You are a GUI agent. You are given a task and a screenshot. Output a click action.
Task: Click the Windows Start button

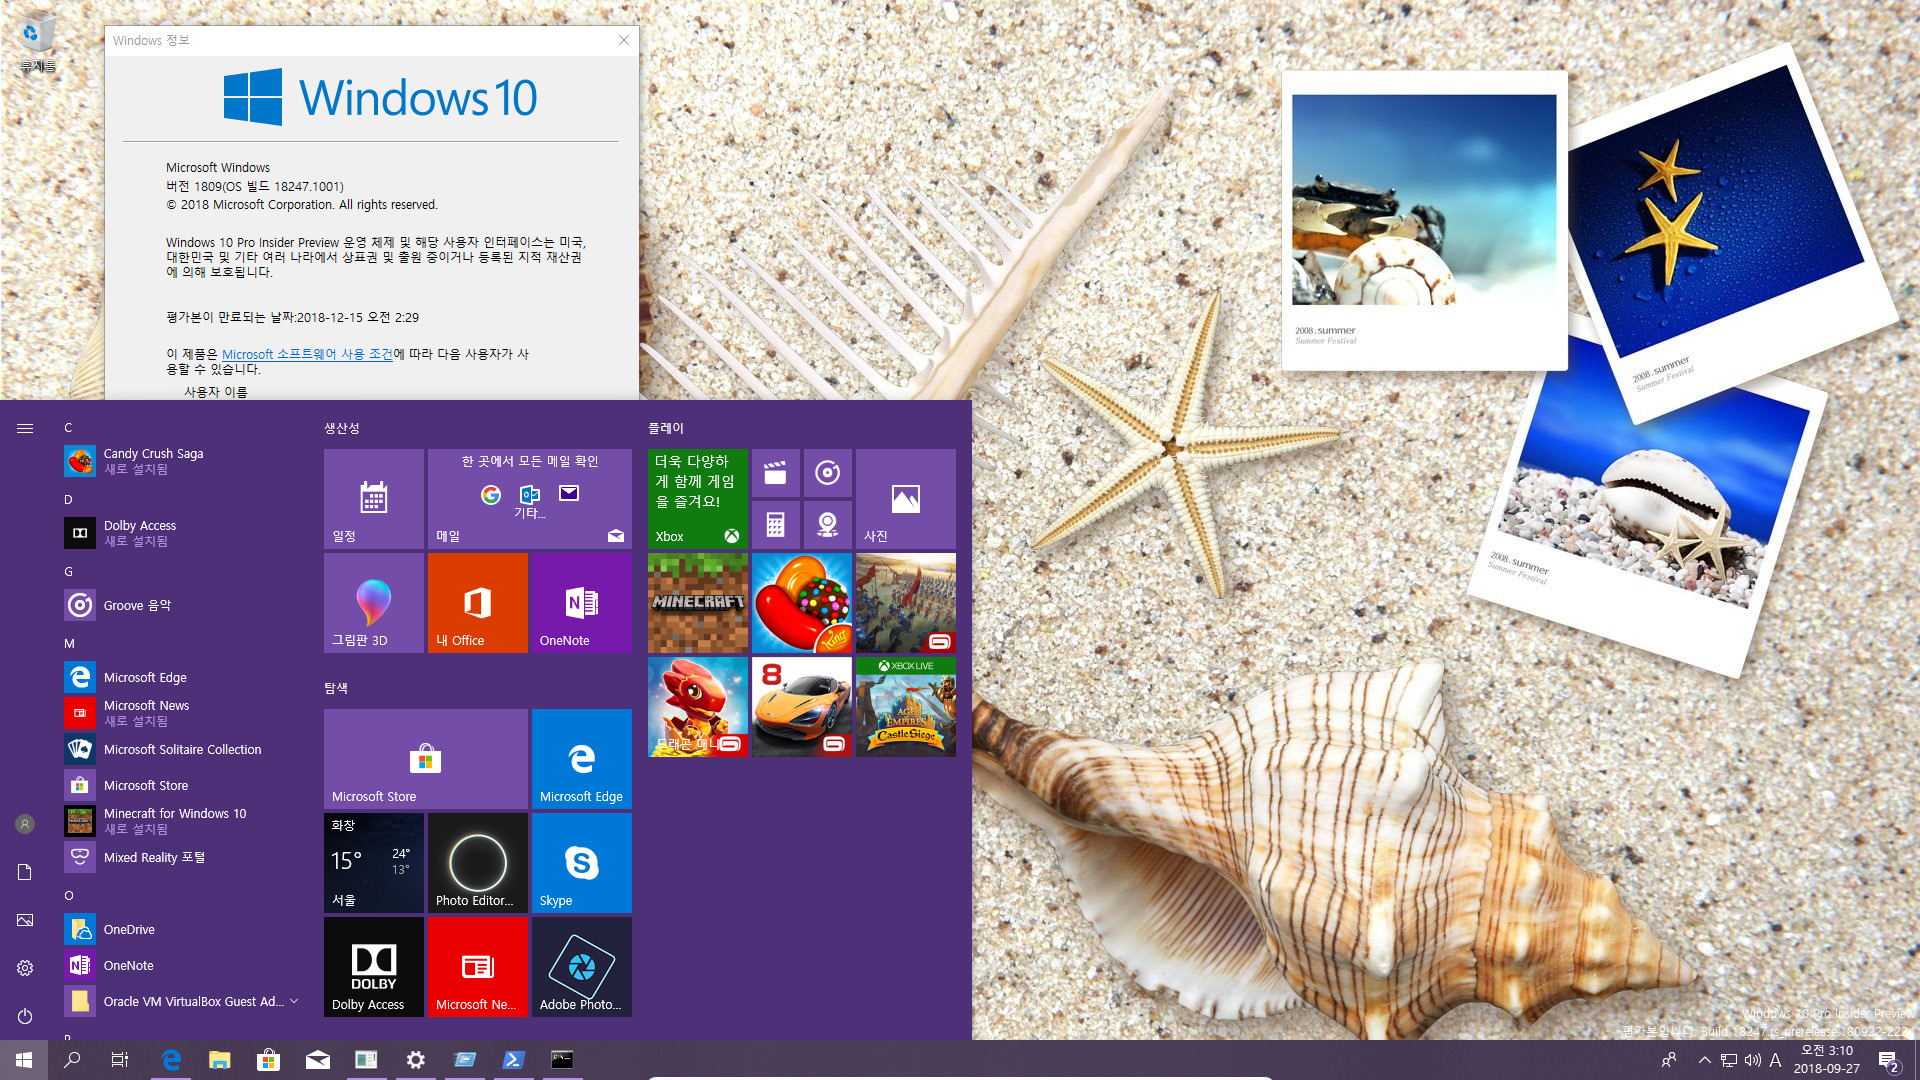tap(24, 1060)
